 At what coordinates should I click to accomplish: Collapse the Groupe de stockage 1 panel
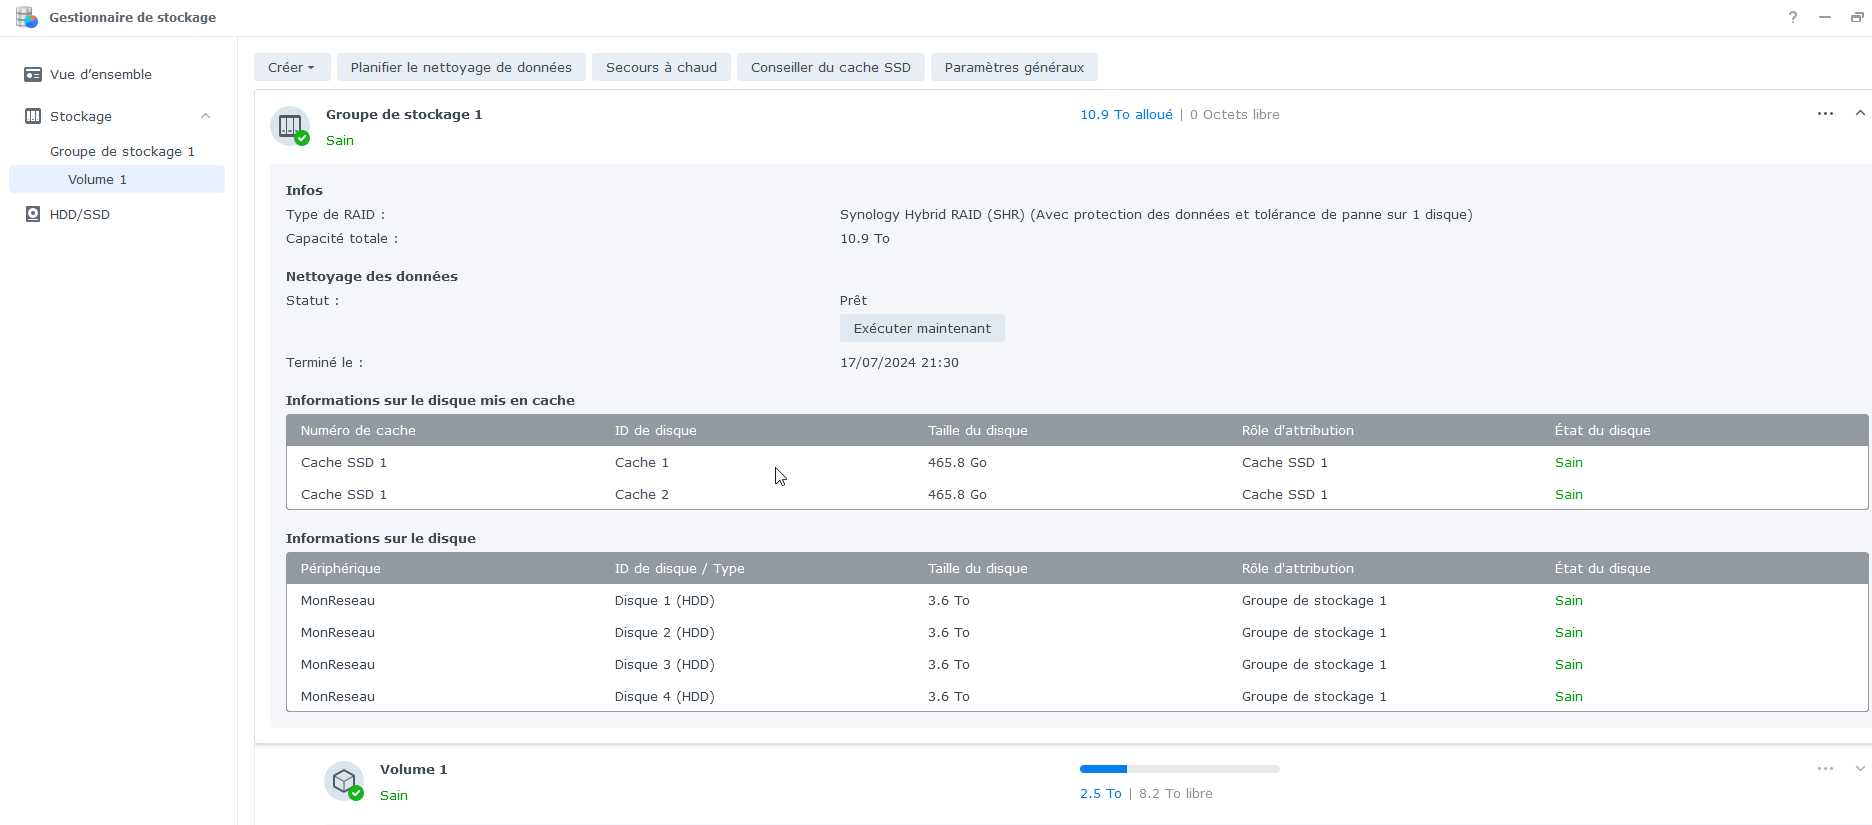coord(1860,114)
